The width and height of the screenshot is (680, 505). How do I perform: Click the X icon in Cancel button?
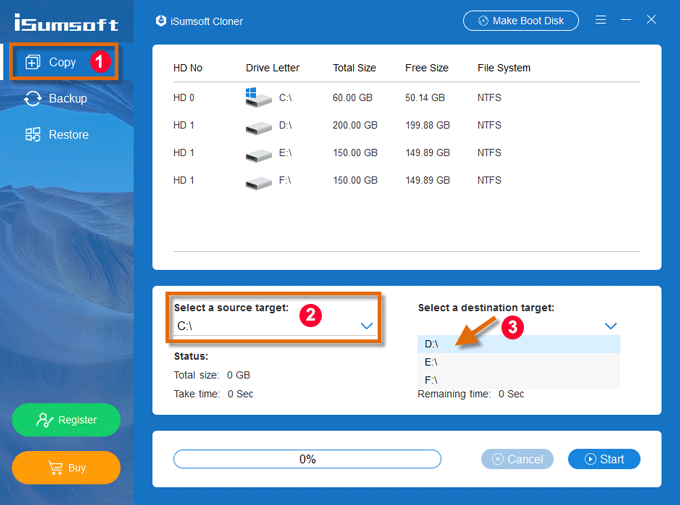[498, 459]
